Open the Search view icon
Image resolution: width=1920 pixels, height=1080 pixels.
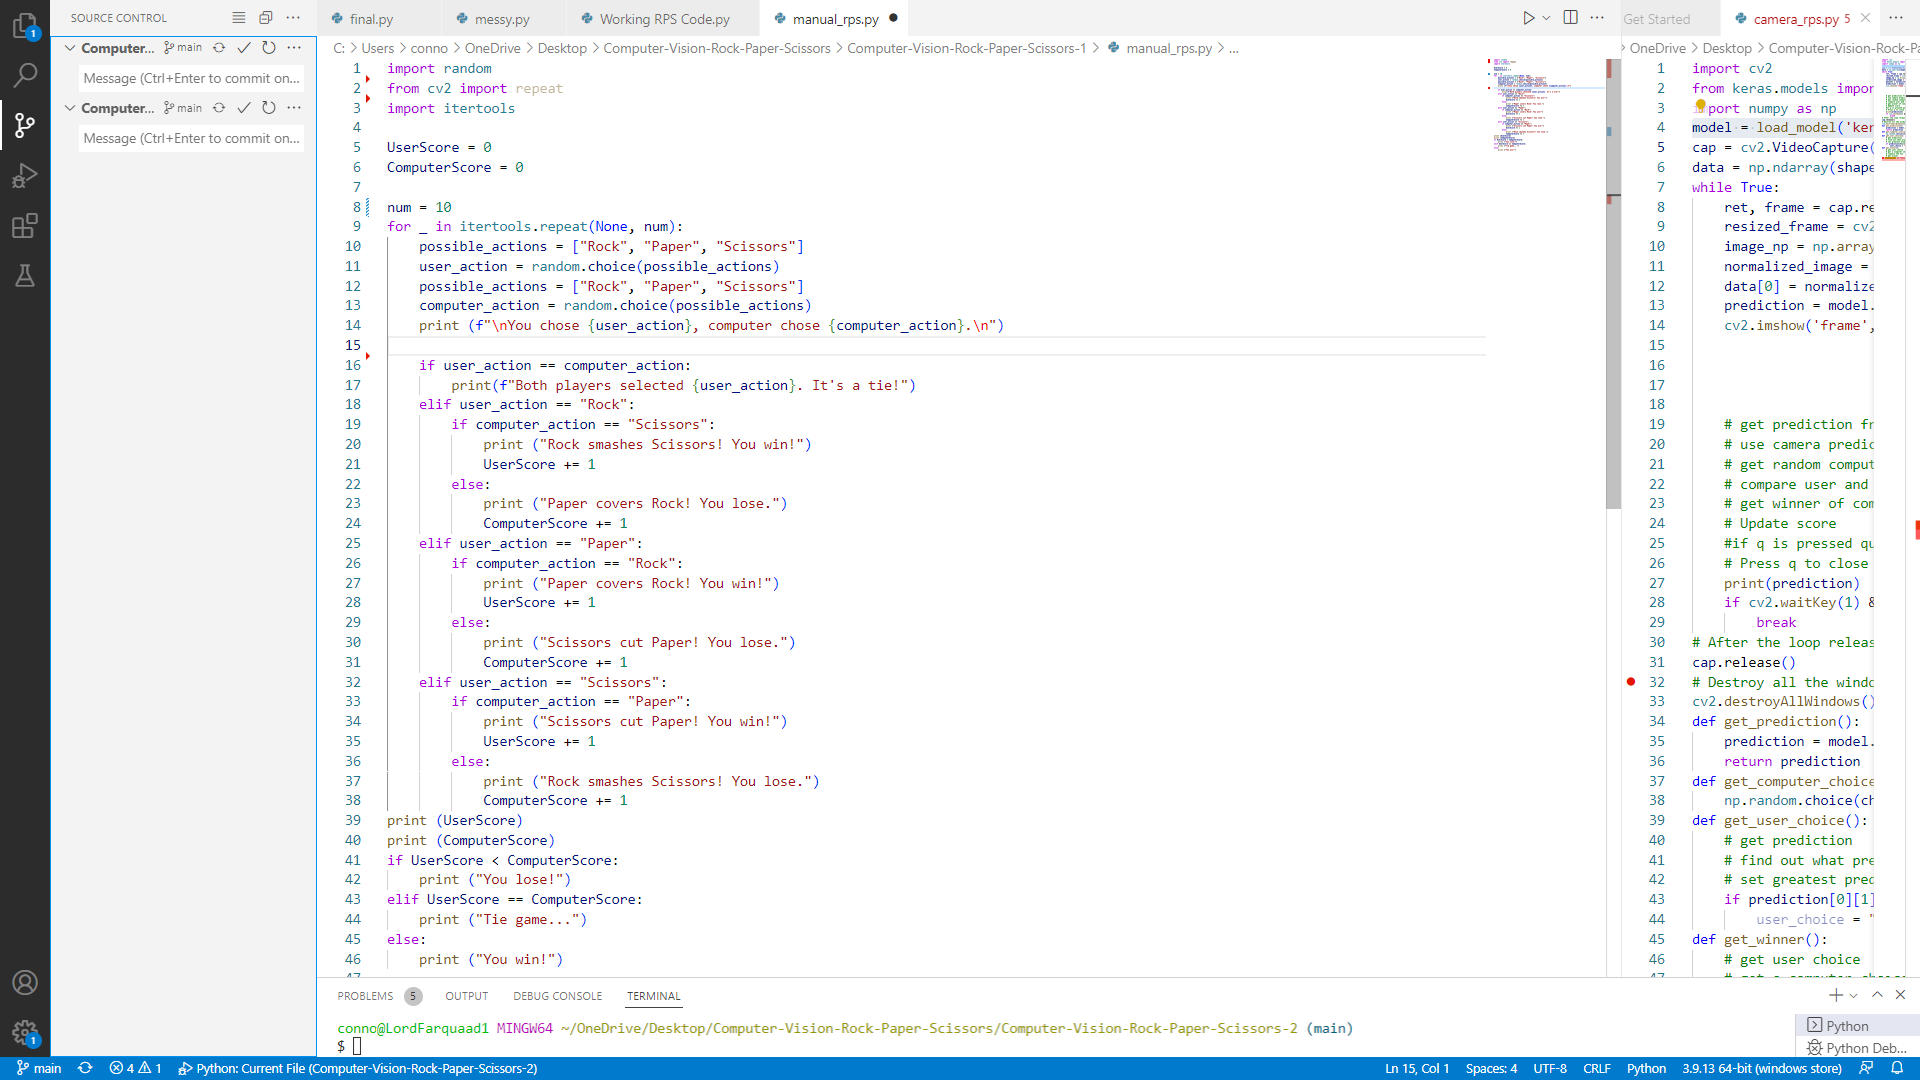click(x=25, y=75)
